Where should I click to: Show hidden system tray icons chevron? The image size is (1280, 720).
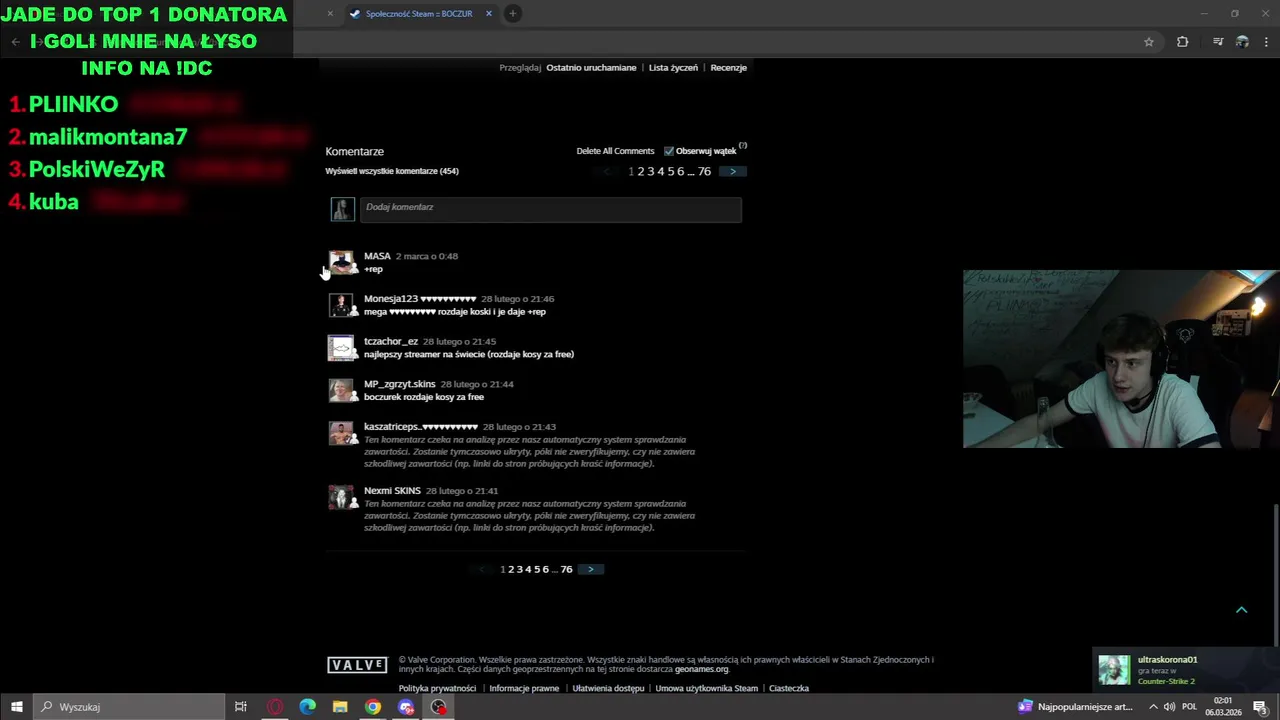tap(1153, 707)
